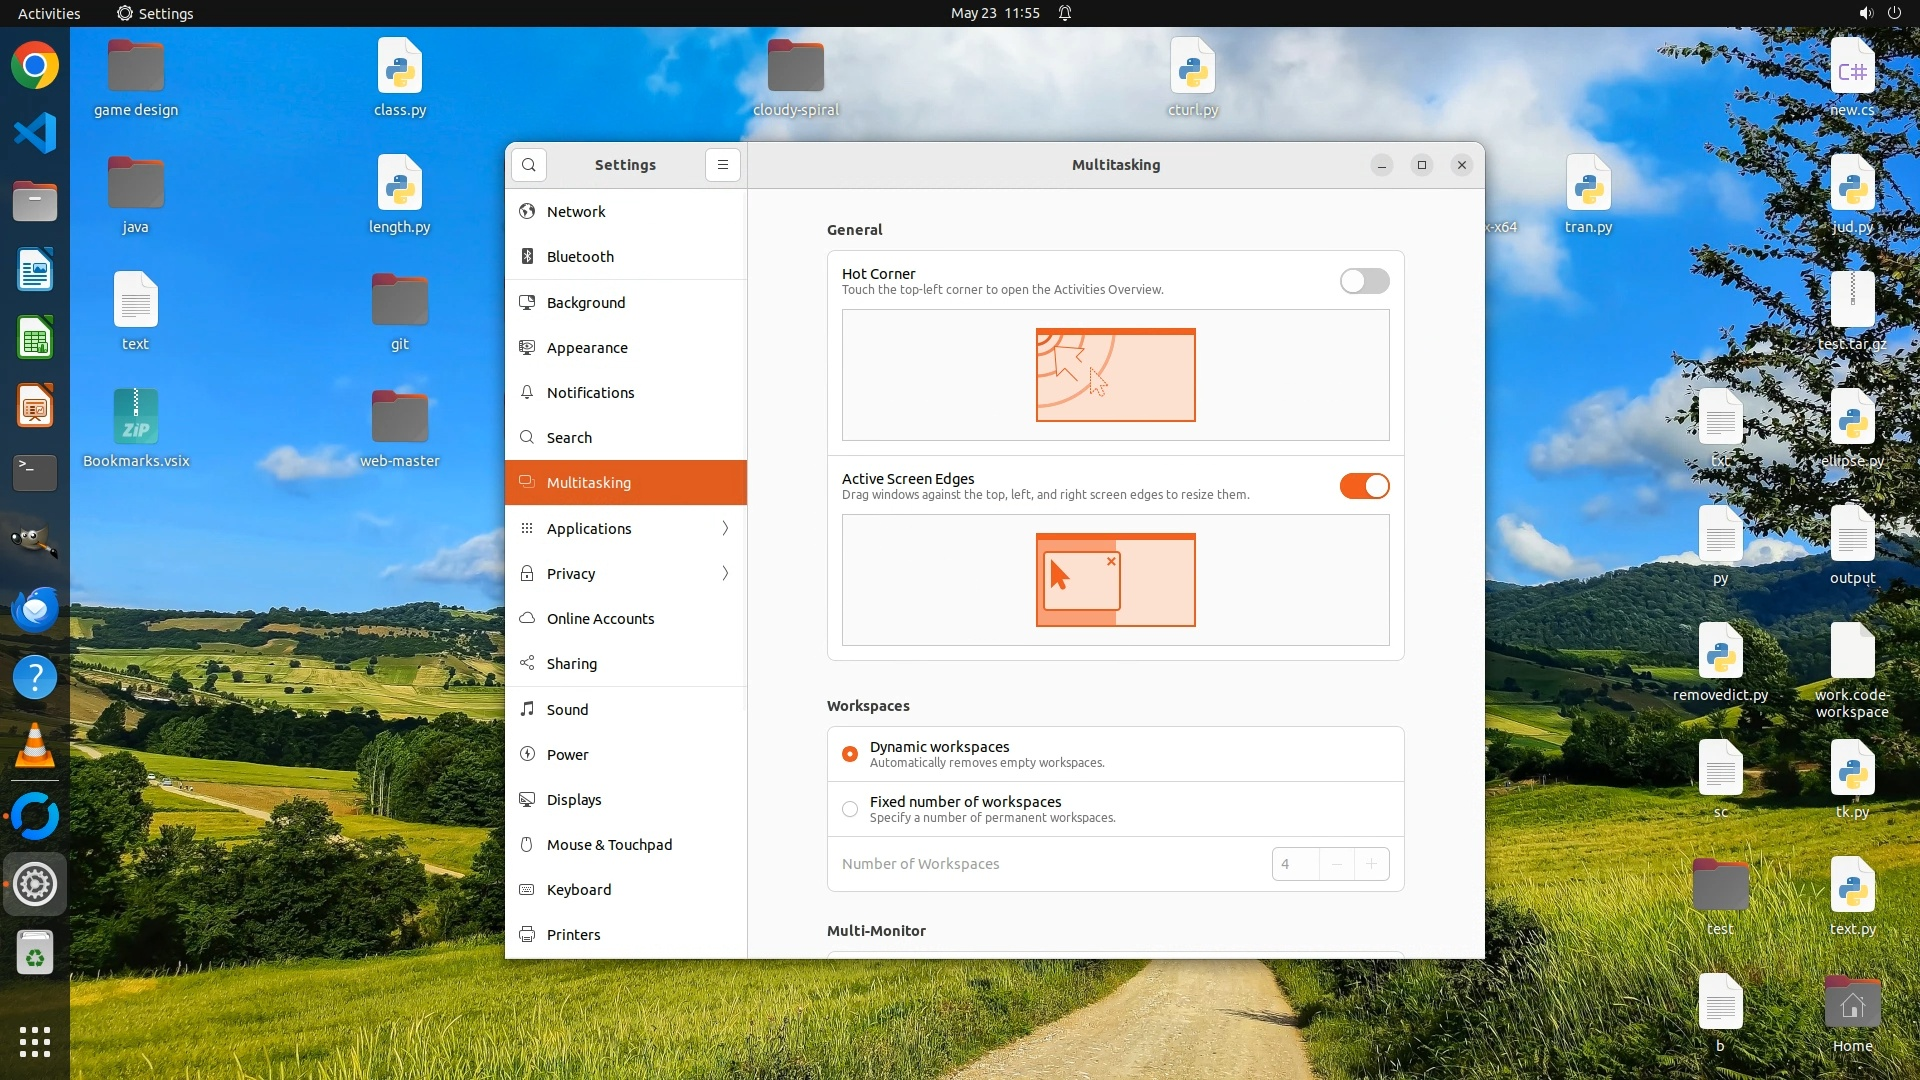Open the notification bell in top bar

(1065, 13)
